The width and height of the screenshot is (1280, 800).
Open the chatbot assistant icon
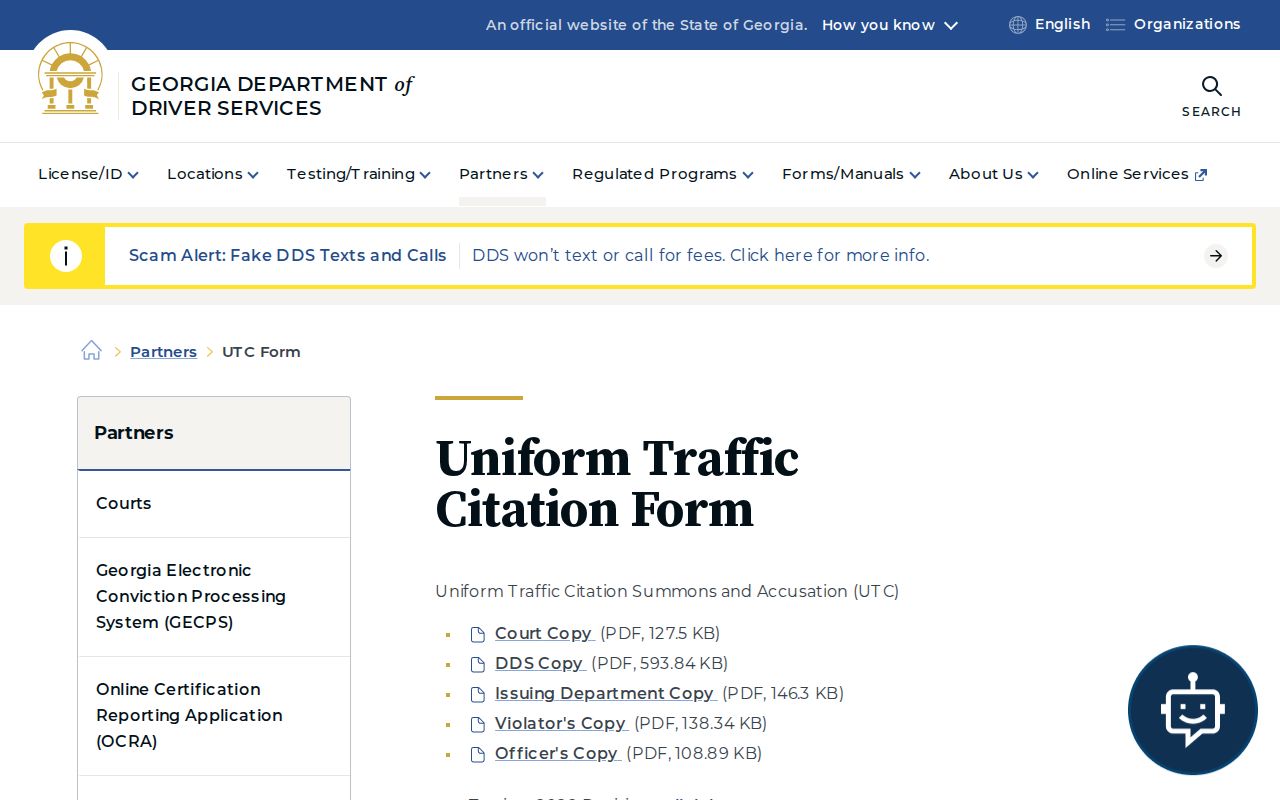pos(1193,710)
